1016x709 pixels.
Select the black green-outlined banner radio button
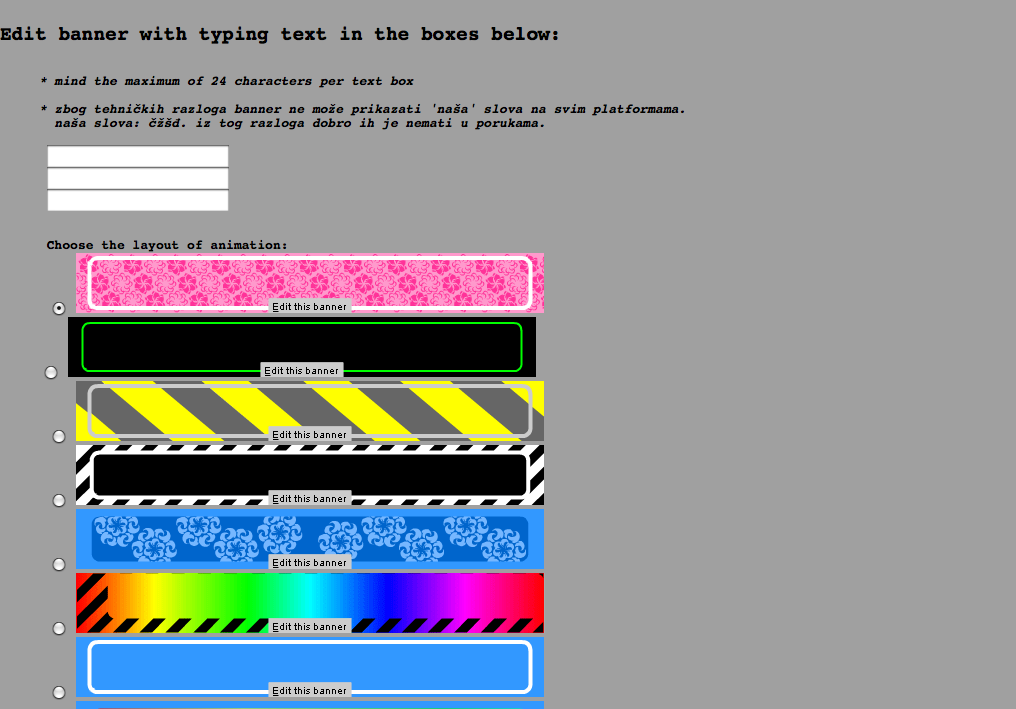(x=51, y=372)
